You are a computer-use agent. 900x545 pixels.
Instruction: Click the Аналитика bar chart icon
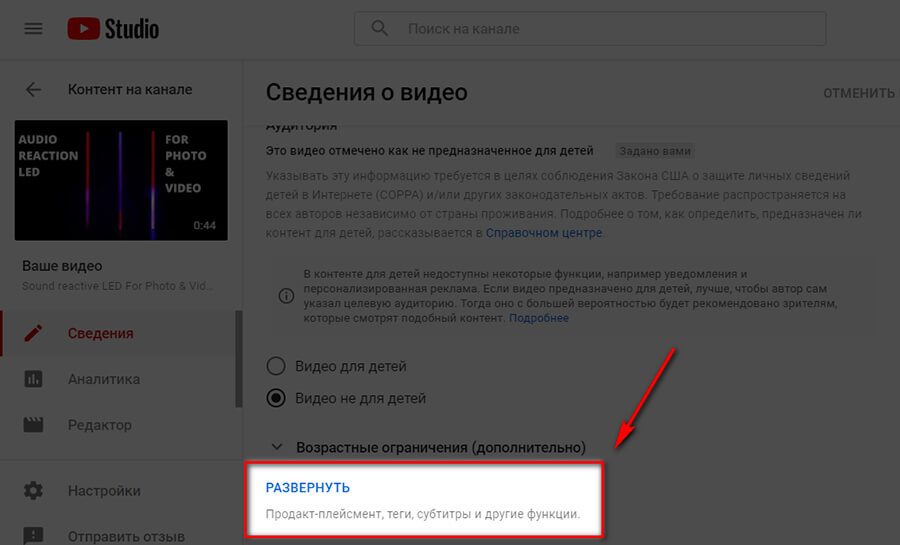point(33,379)
